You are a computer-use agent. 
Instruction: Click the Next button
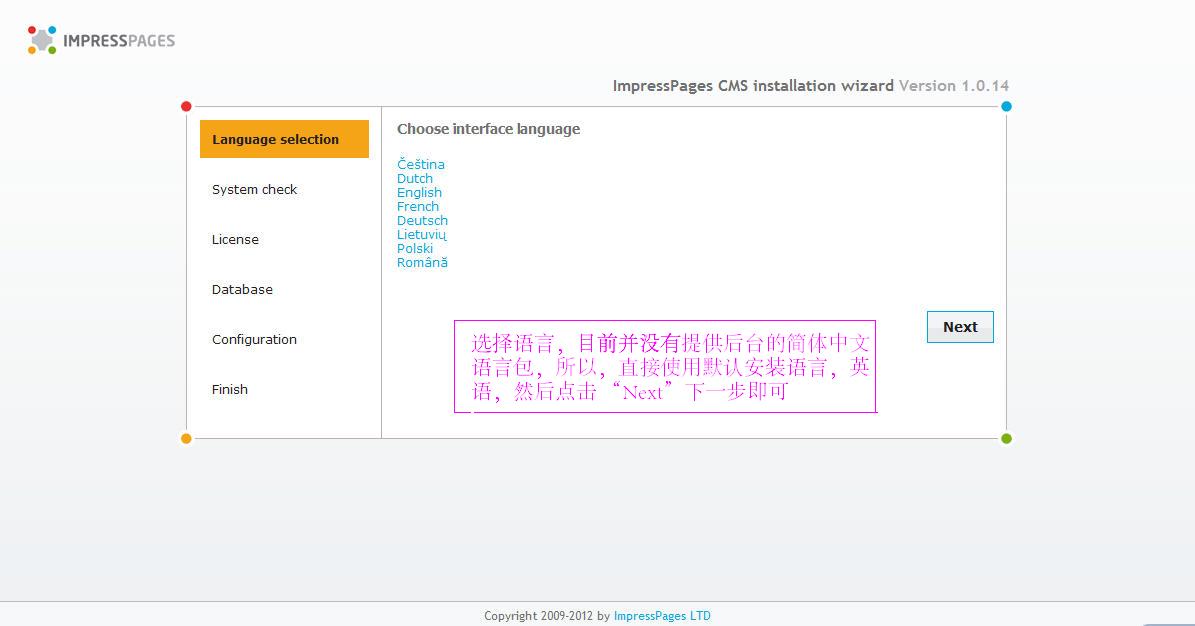pyautogui.click(x=960, y=327)
